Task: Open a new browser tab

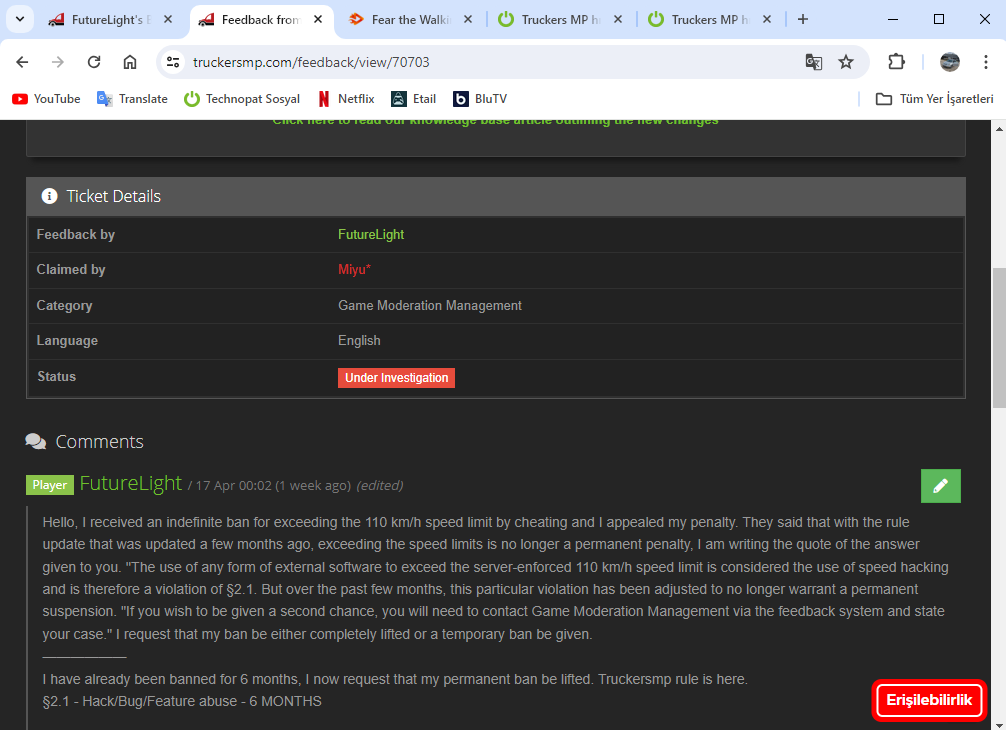Action: 803,19
